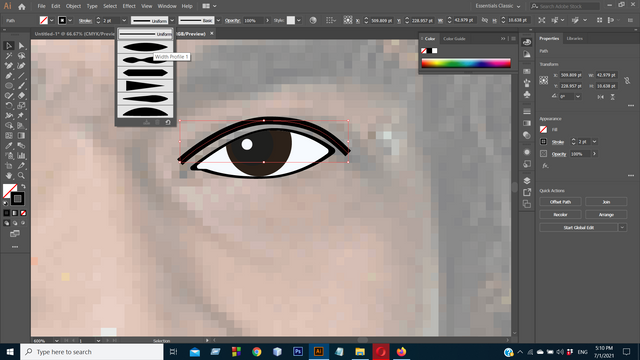640x360 pixels.
Task: Open variable width profile dropdown
Action: click(x=172, y=20)
